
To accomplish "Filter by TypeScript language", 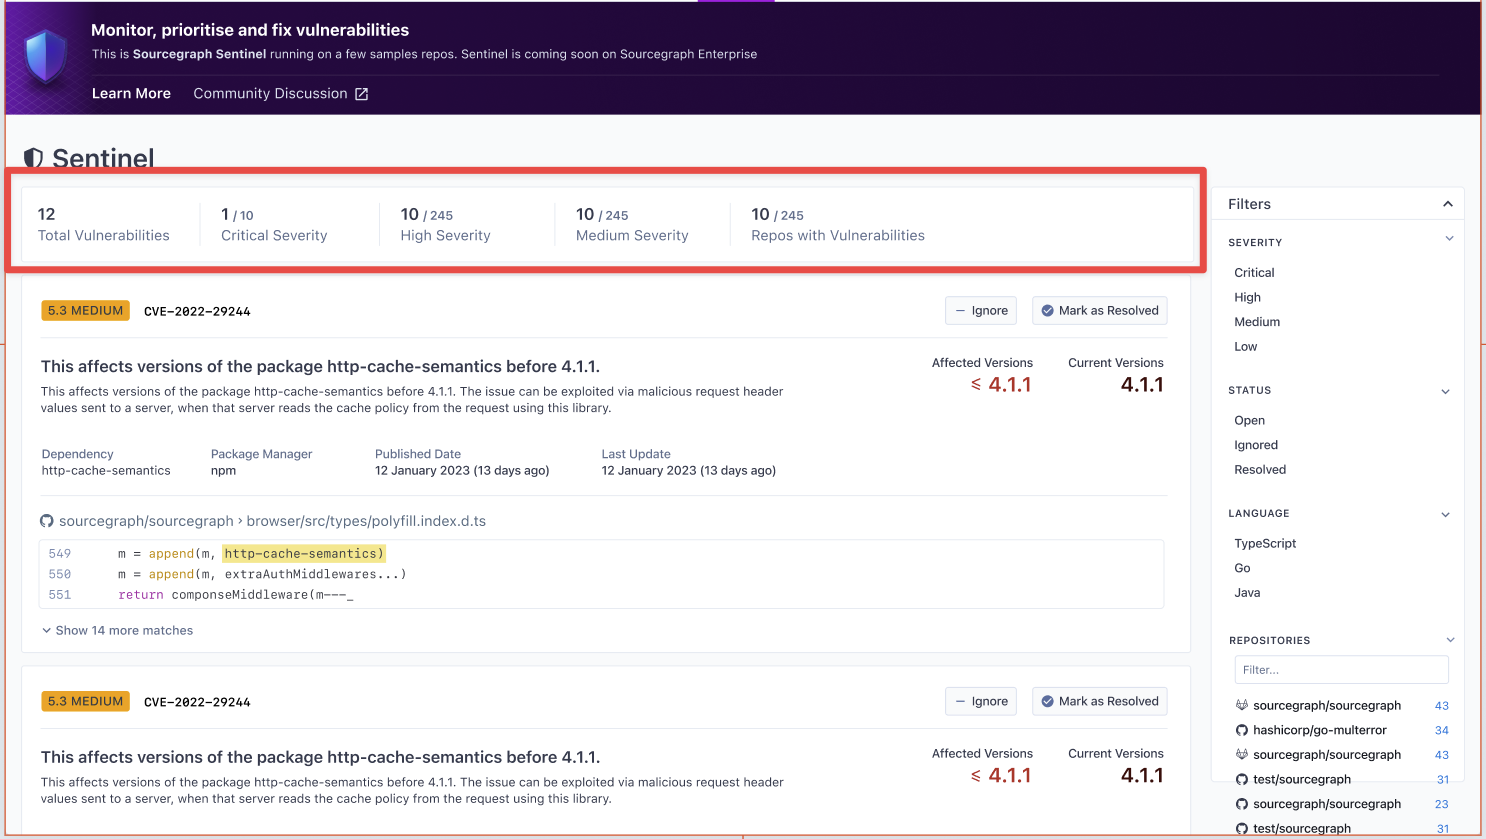I will [x=1265, y=543].
